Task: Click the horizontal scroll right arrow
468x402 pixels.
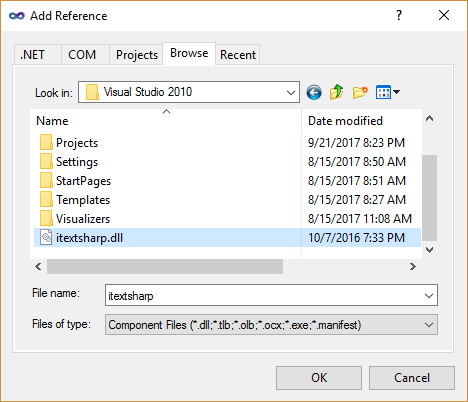Action: [413, 266]
